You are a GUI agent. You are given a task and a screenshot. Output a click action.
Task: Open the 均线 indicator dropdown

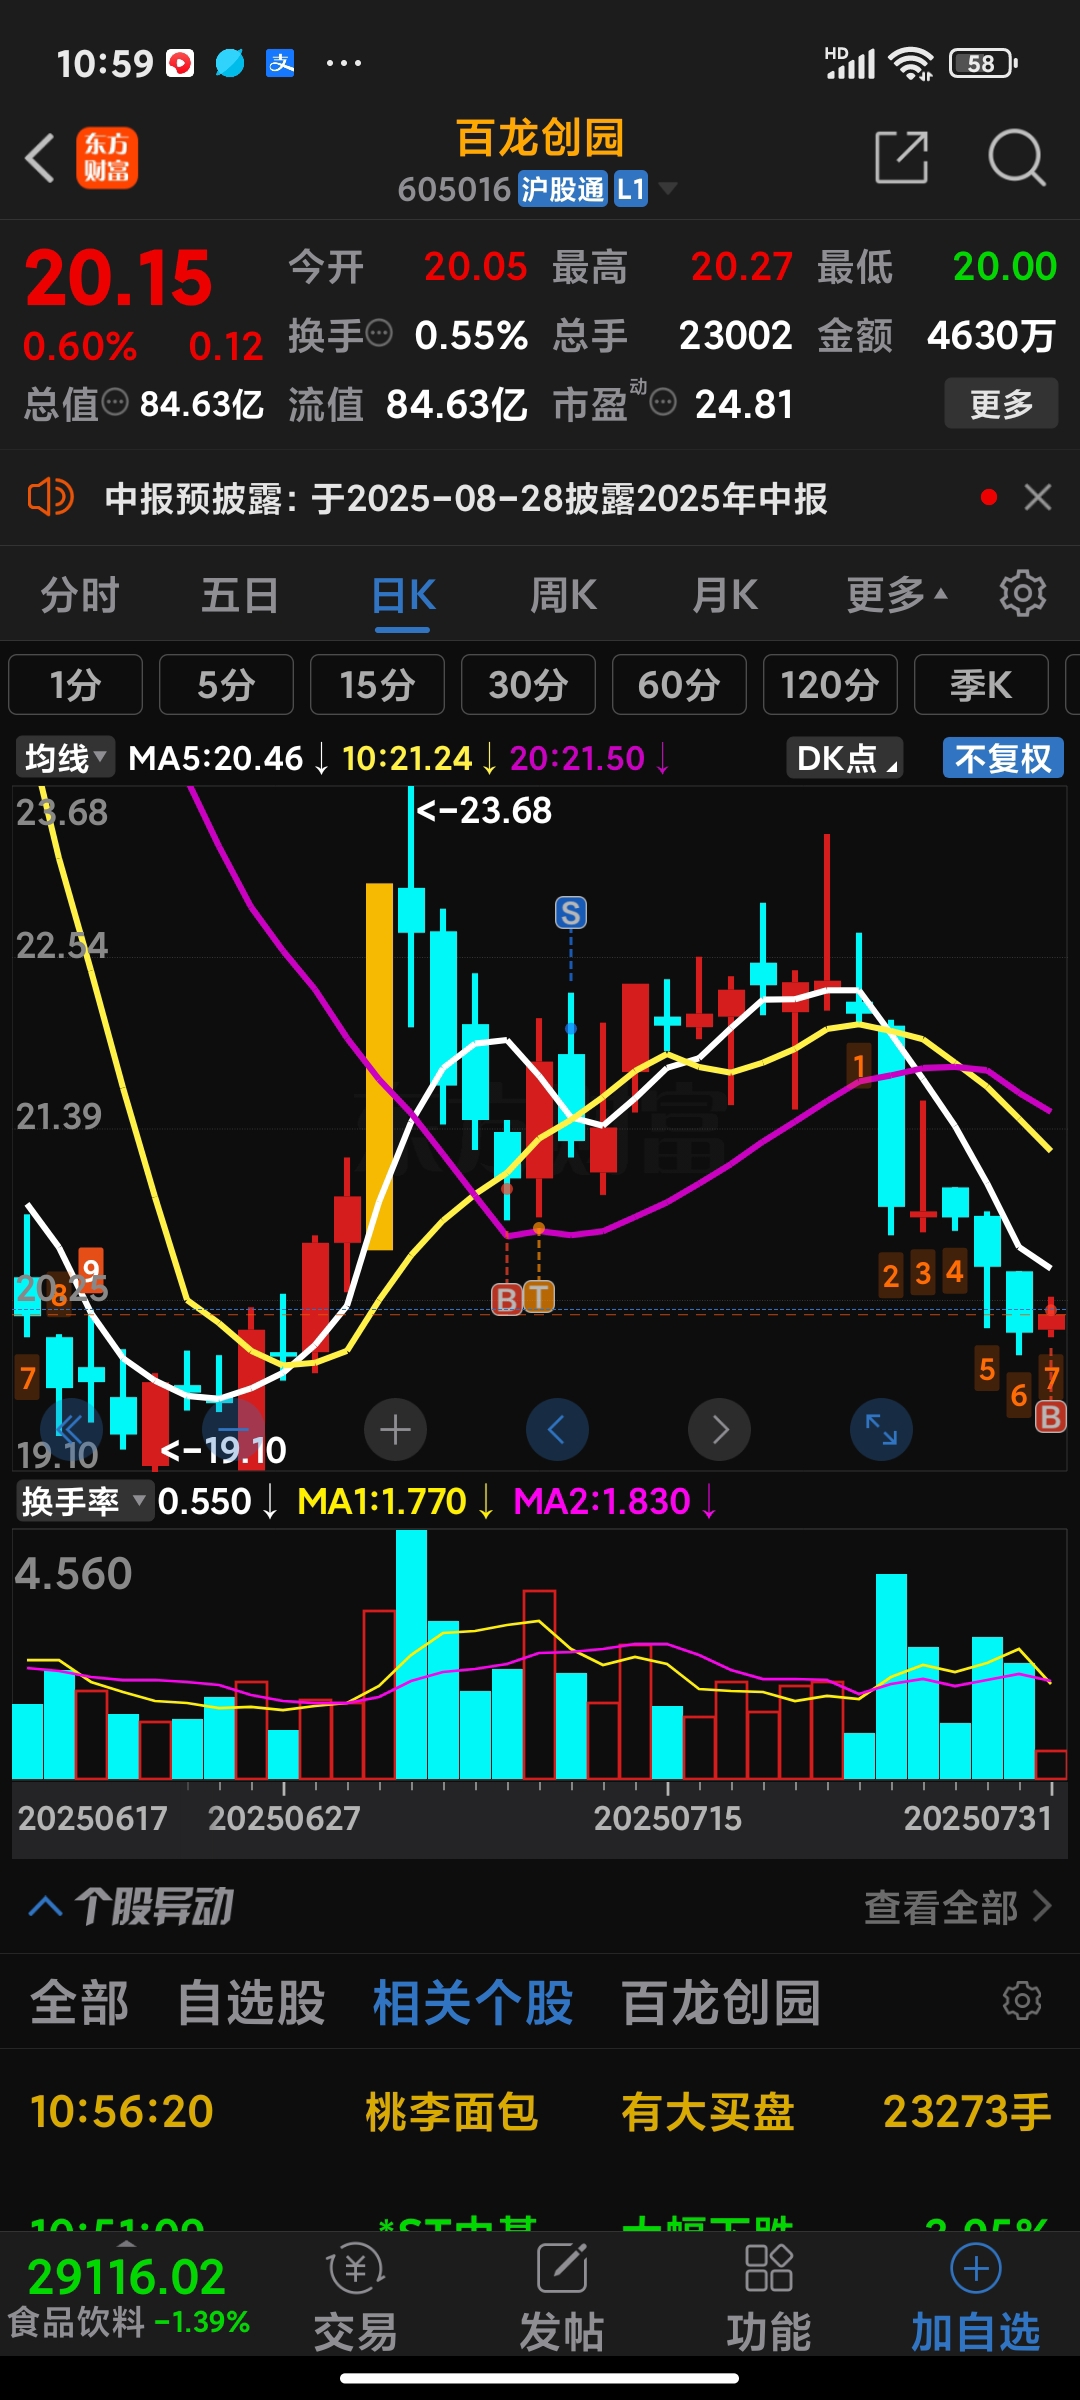tap(64, 757)
